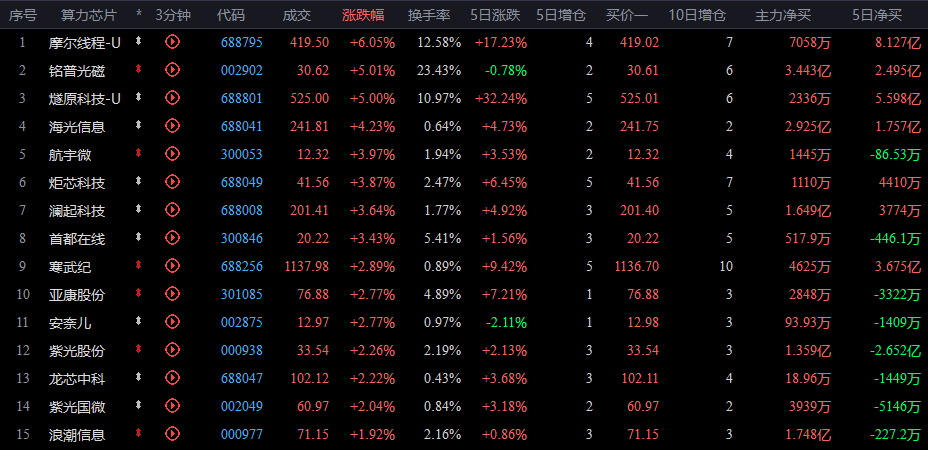Open 3-minute chart icon for 航宇微

click(x=172, y=154)
